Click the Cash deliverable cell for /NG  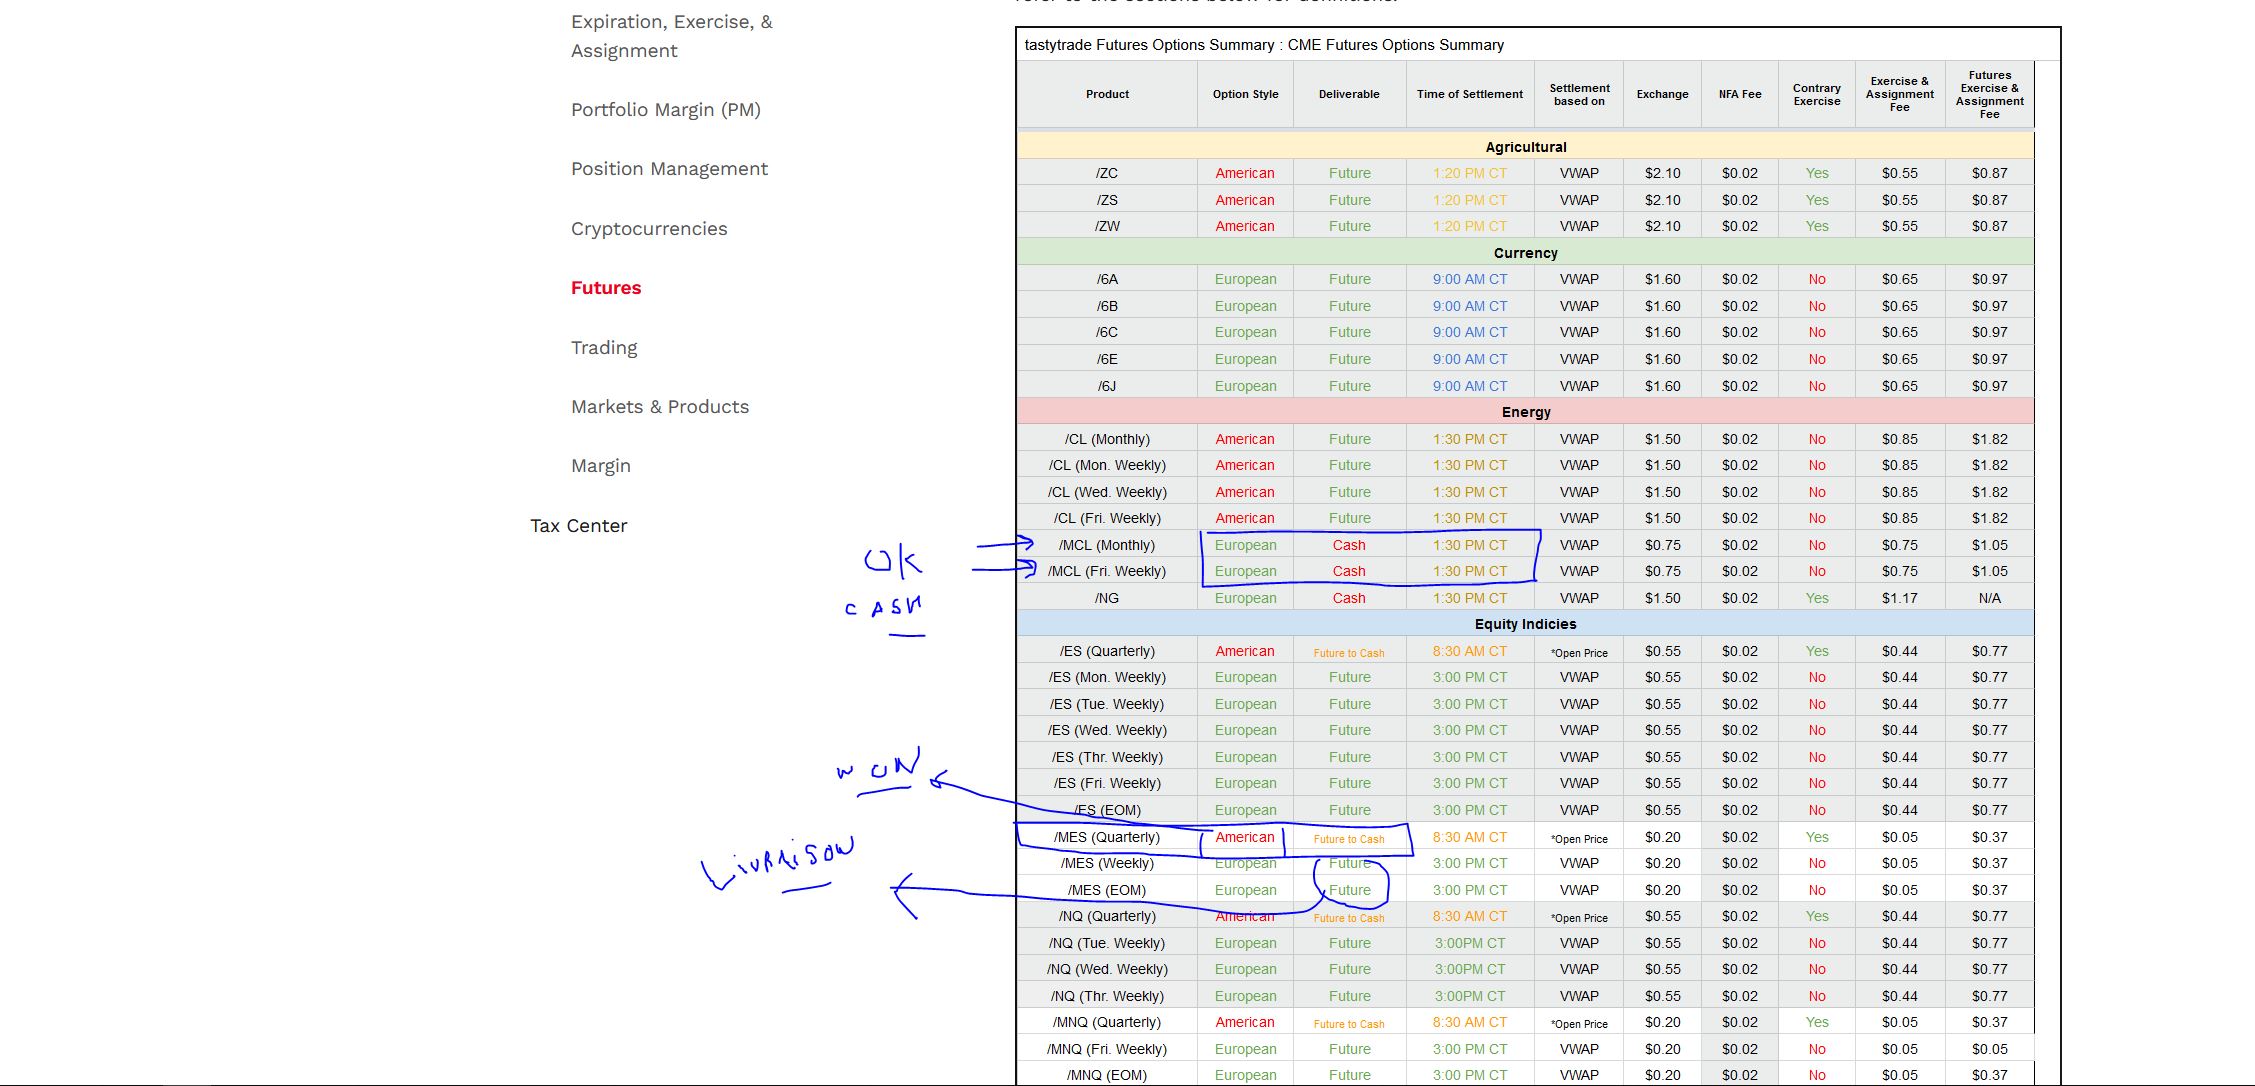coord(1348,598)
